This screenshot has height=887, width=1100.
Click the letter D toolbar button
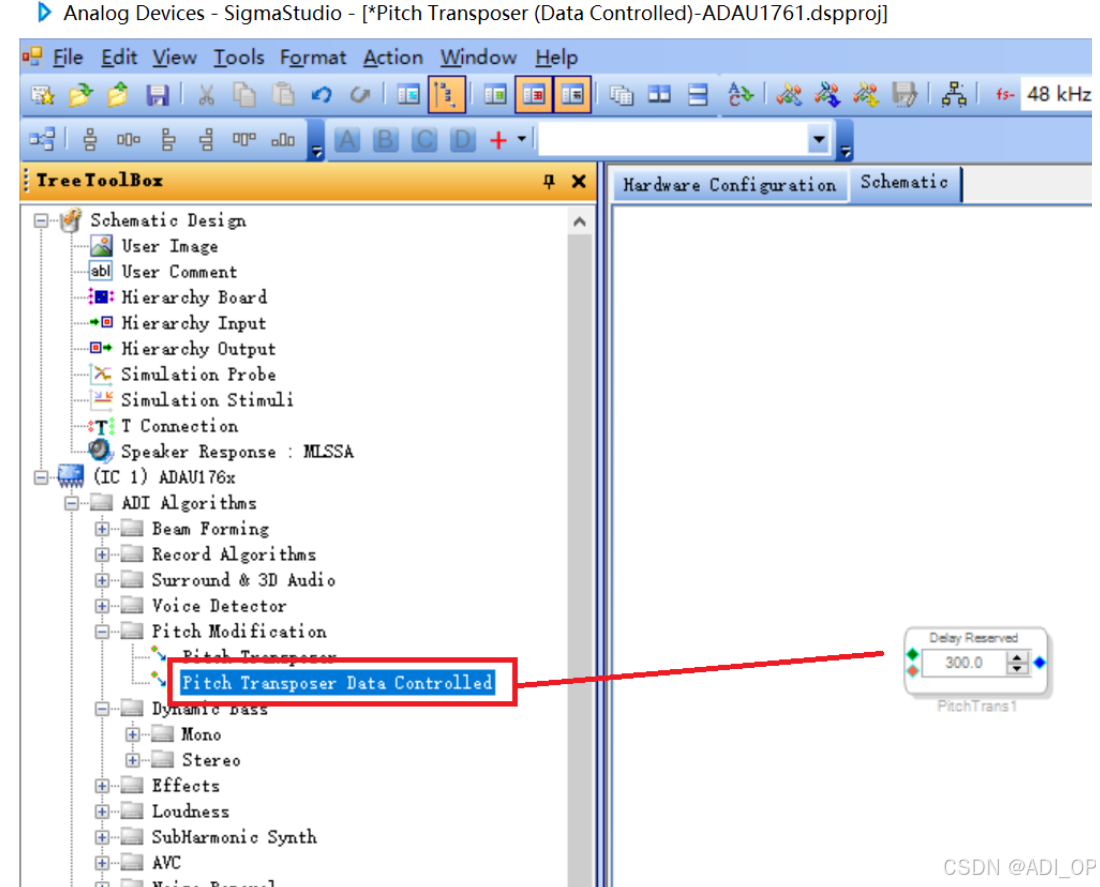click(x=462, y=140)
